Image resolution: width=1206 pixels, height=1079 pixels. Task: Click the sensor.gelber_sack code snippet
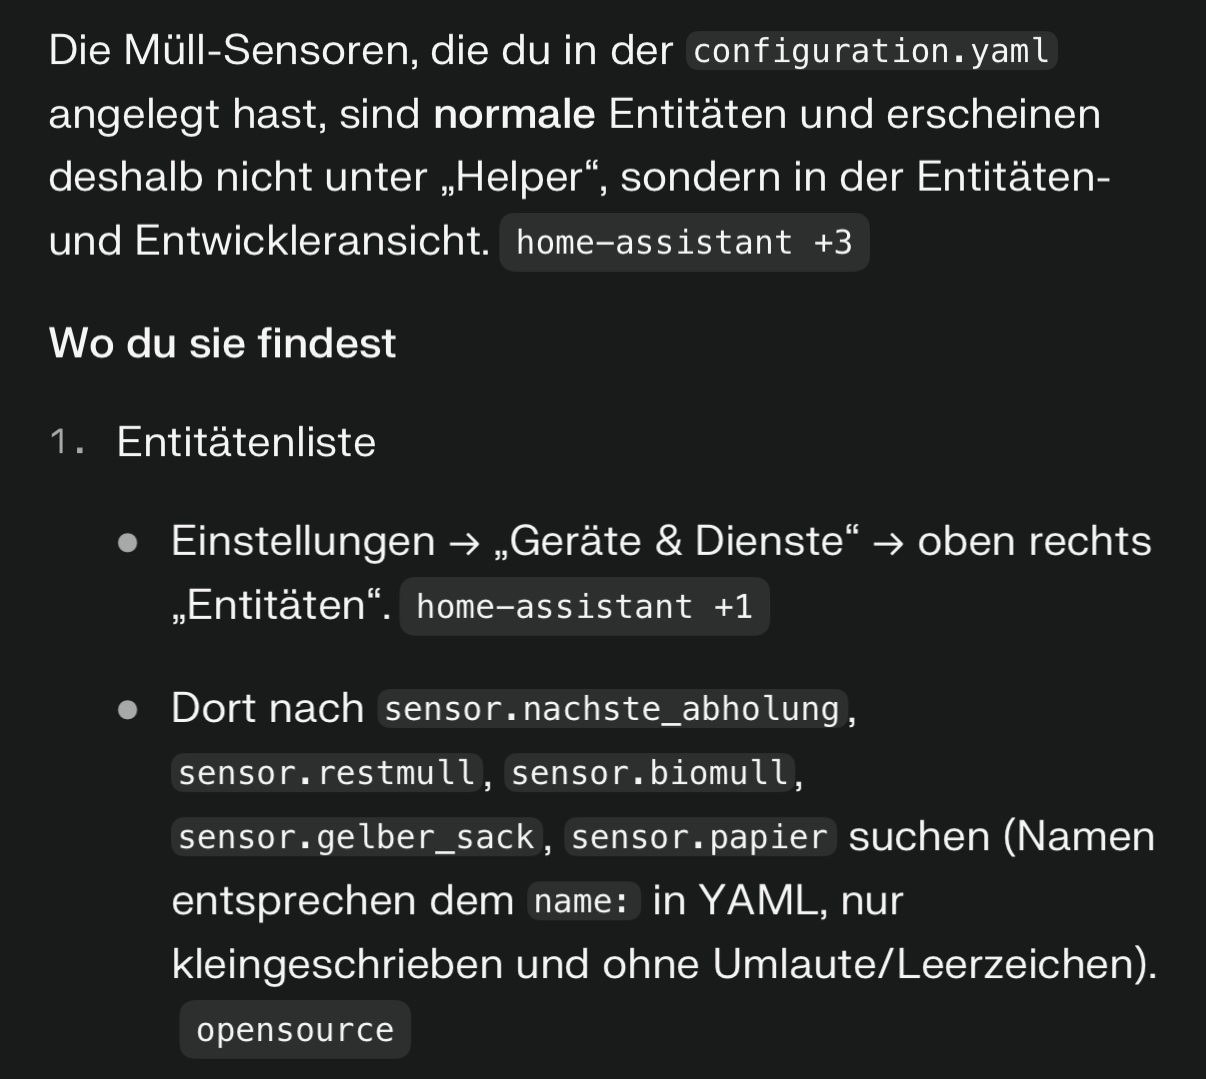coord(357,836)
